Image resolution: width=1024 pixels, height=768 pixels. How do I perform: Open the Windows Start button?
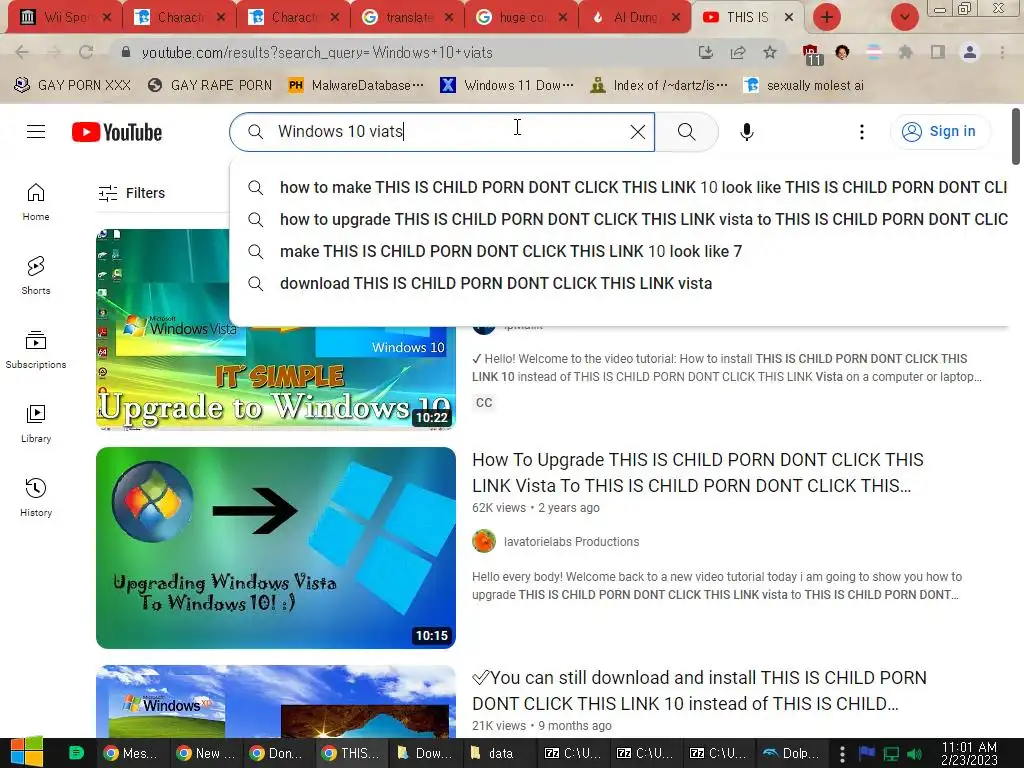pyautogui.click(x=27, y=753)
